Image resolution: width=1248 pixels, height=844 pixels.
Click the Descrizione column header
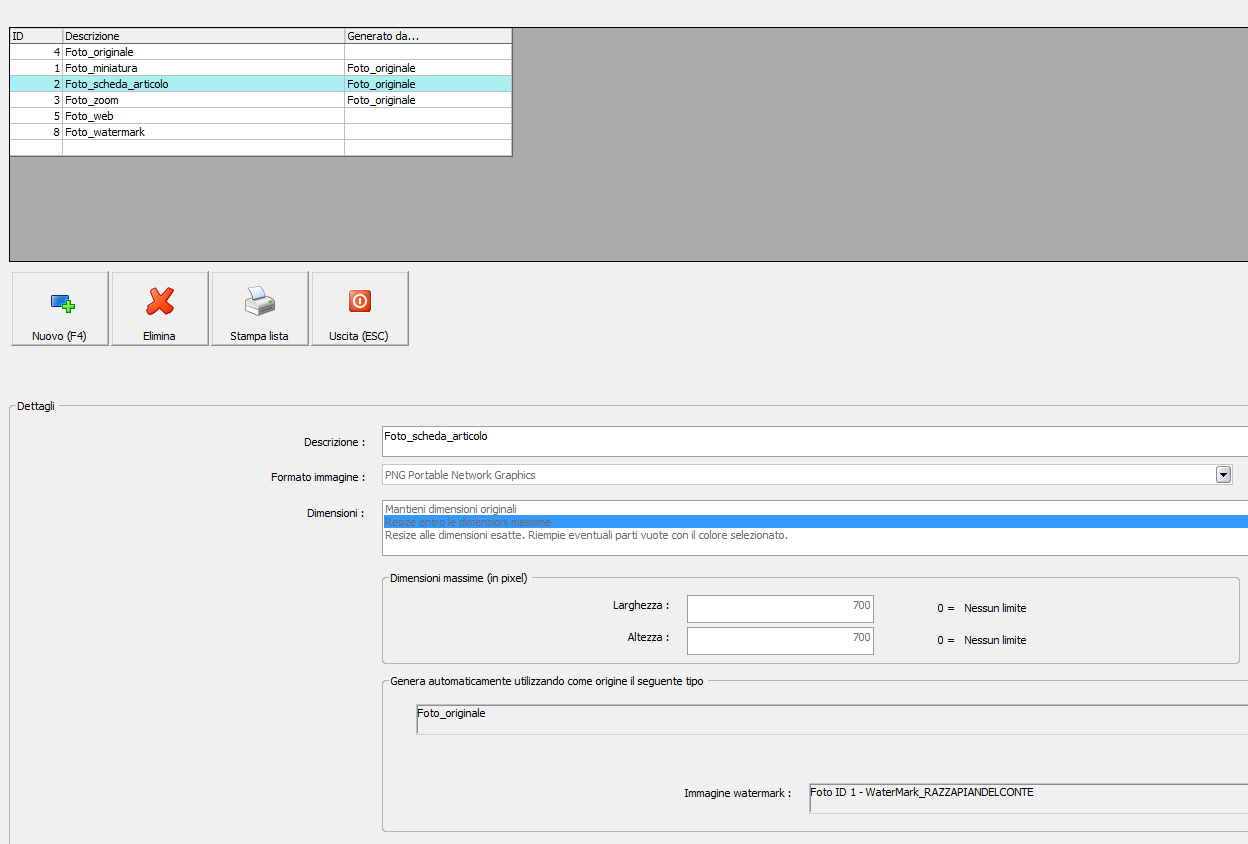click(x=203, y=36)
